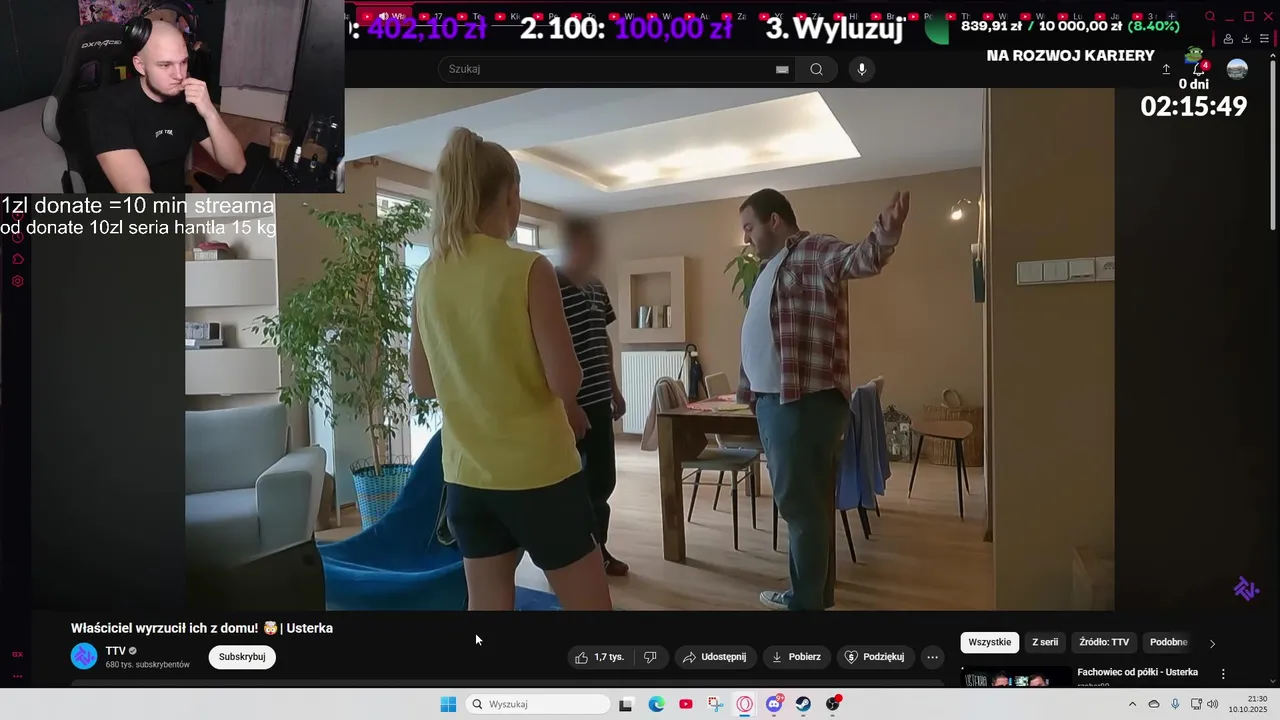
Task: Expand more filter chips with the right chevron
Action: tap(1212, 643)
